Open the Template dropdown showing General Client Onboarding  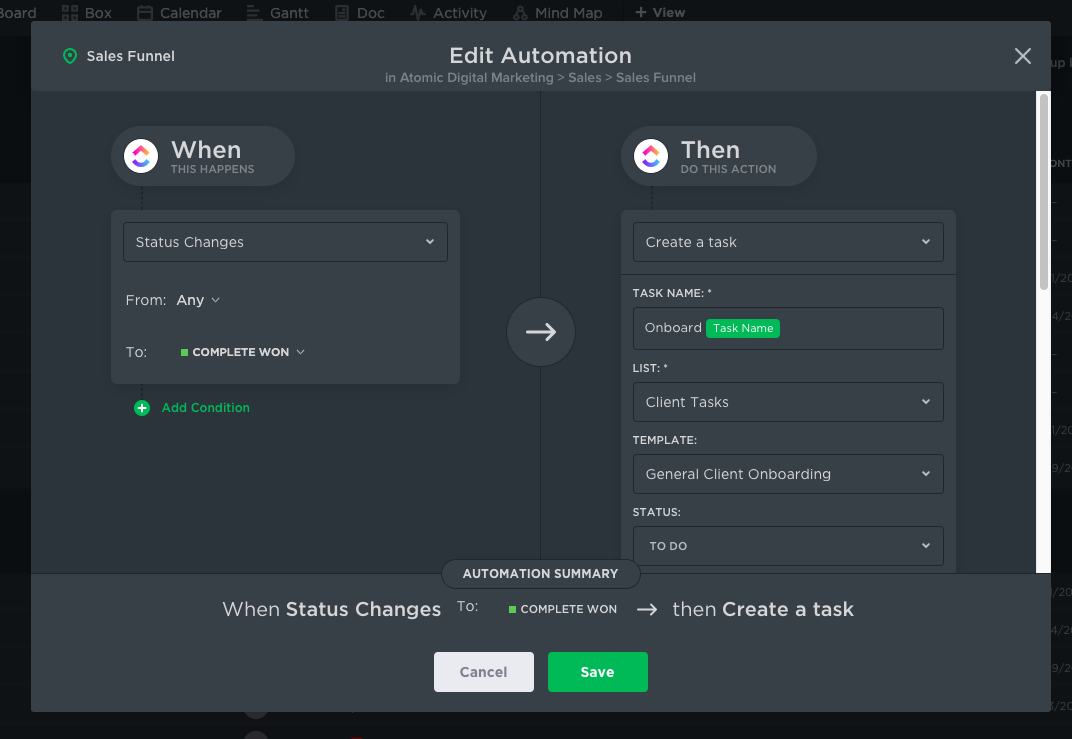787,474
